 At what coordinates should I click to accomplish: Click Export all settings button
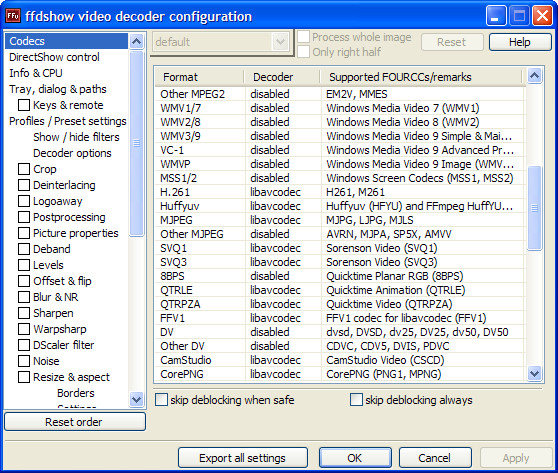pos(243,458)
